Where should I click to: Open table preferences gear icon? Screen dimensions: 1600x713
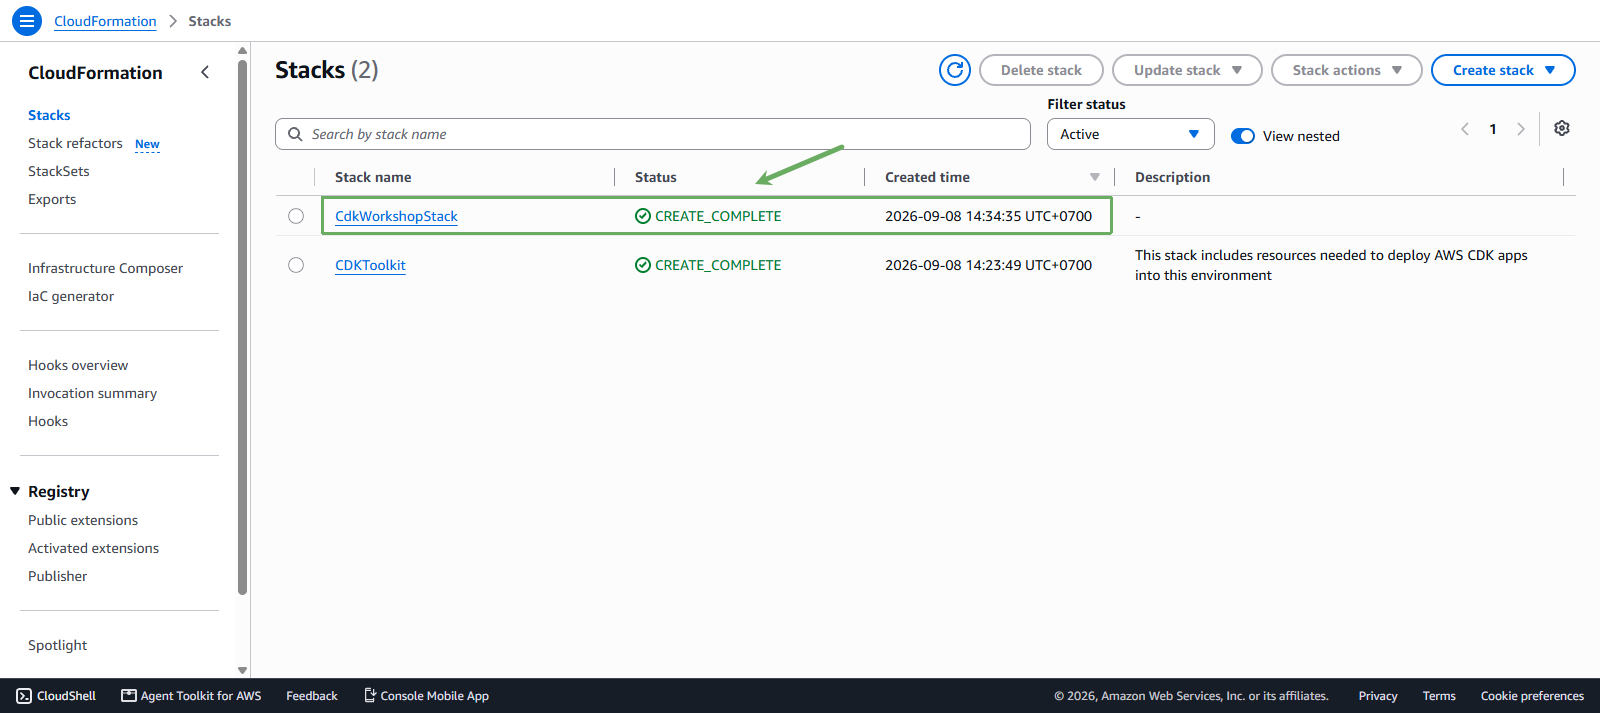point(1562,128)
